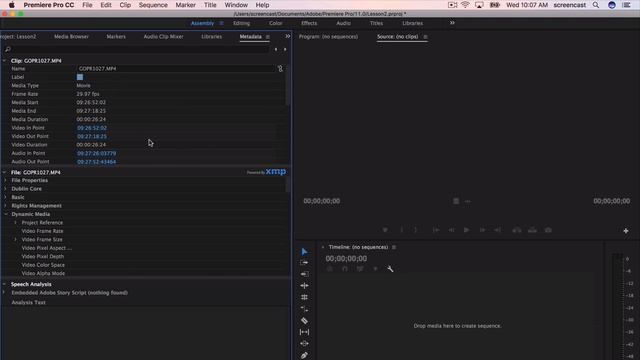Click the clip Name input field

pos(176,69)
